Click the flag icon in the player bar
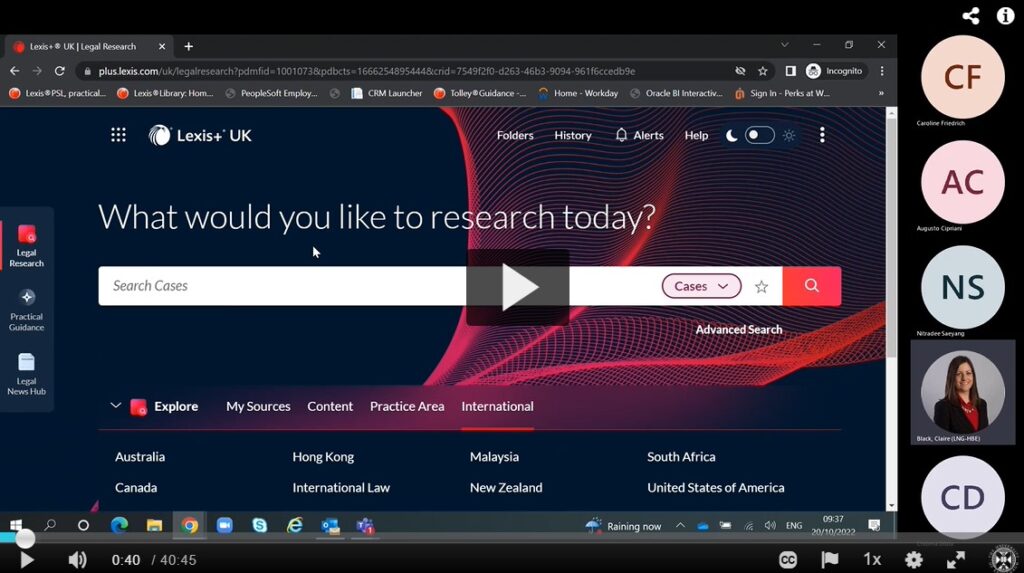The width and height of the screenshot is (1024, 573). coord(829,560)
